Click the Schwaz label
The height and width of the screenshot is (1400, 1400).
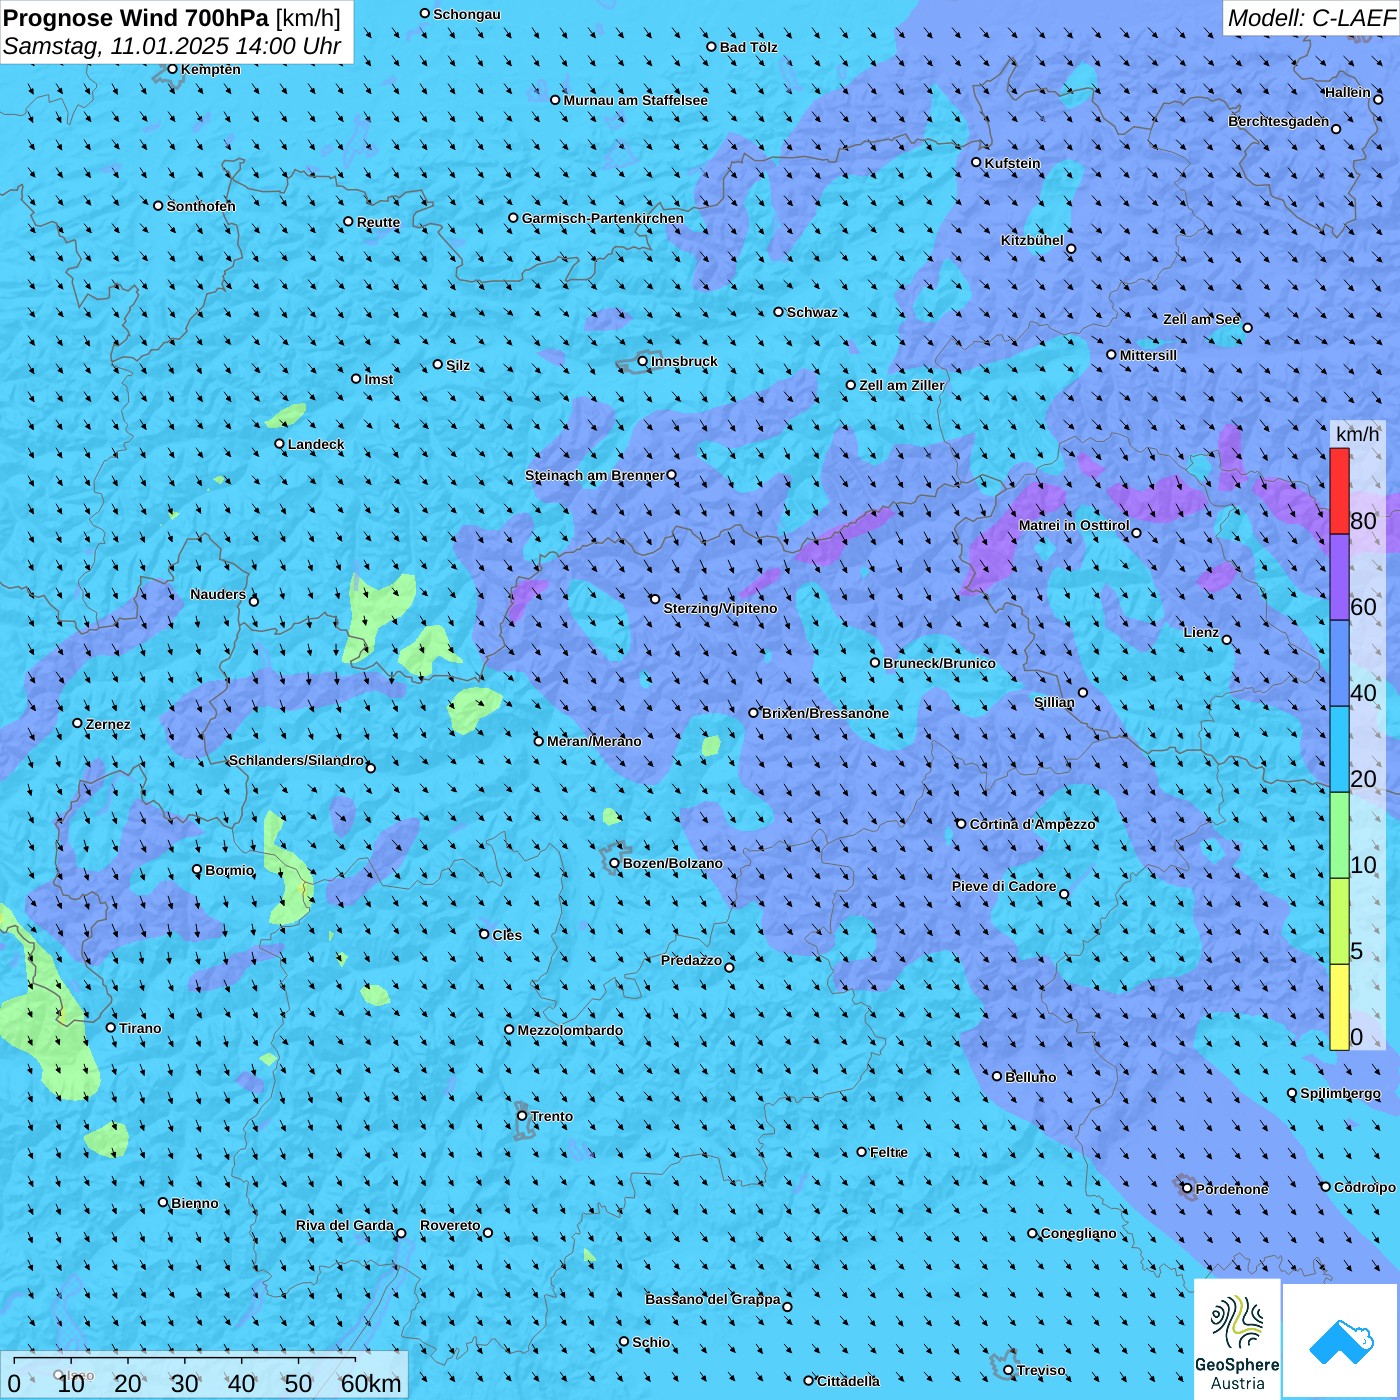(x=812, y=312)
